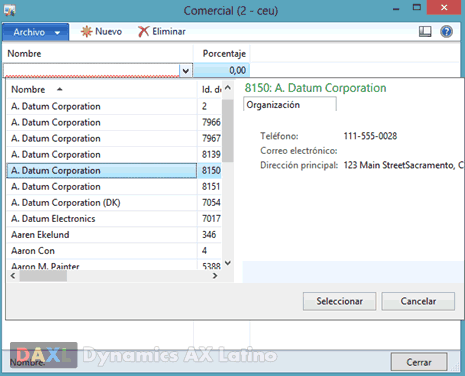The image size is (465, 376).
Task: Click the Cancelar button
Action: (418, 301)
